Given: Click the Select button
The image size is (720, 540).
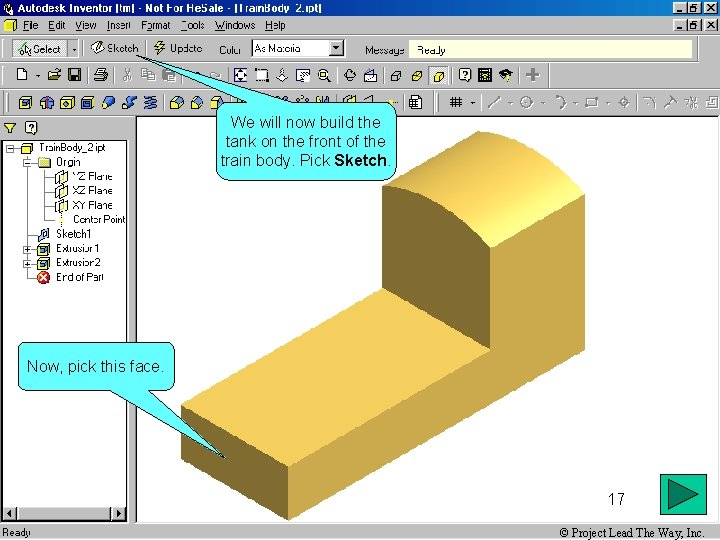Looking at the screenshot, I should click(x=40, y=48).
